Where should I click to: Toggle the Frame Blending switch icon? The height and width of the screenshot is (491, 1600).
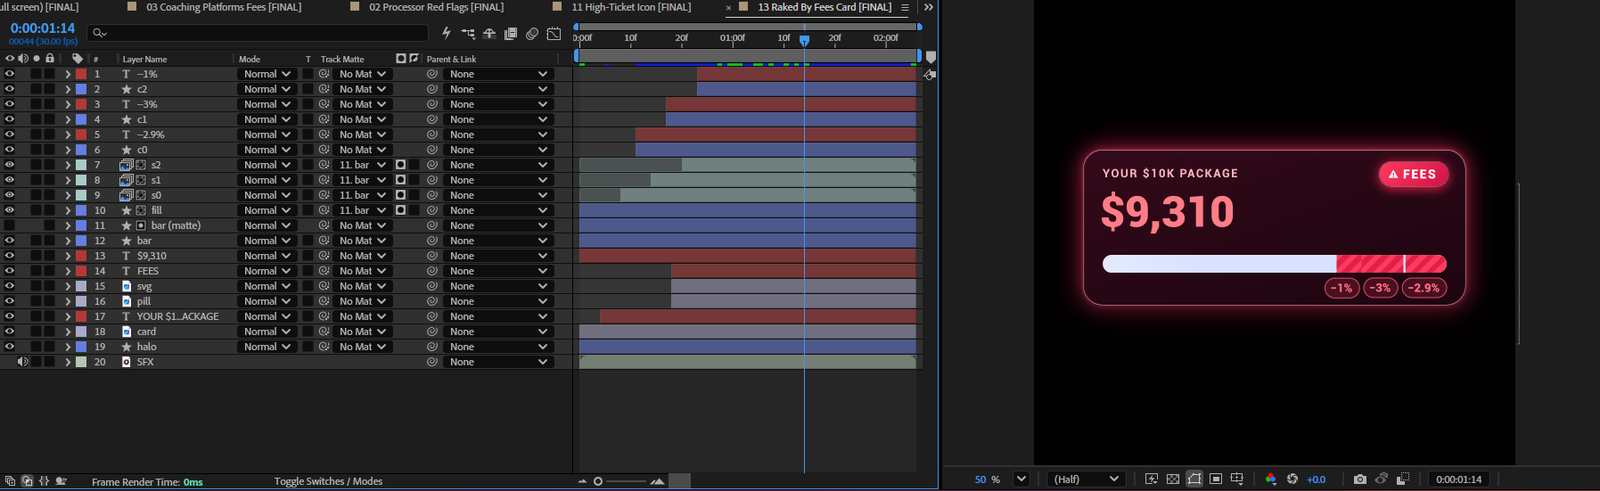pos(511,33)
